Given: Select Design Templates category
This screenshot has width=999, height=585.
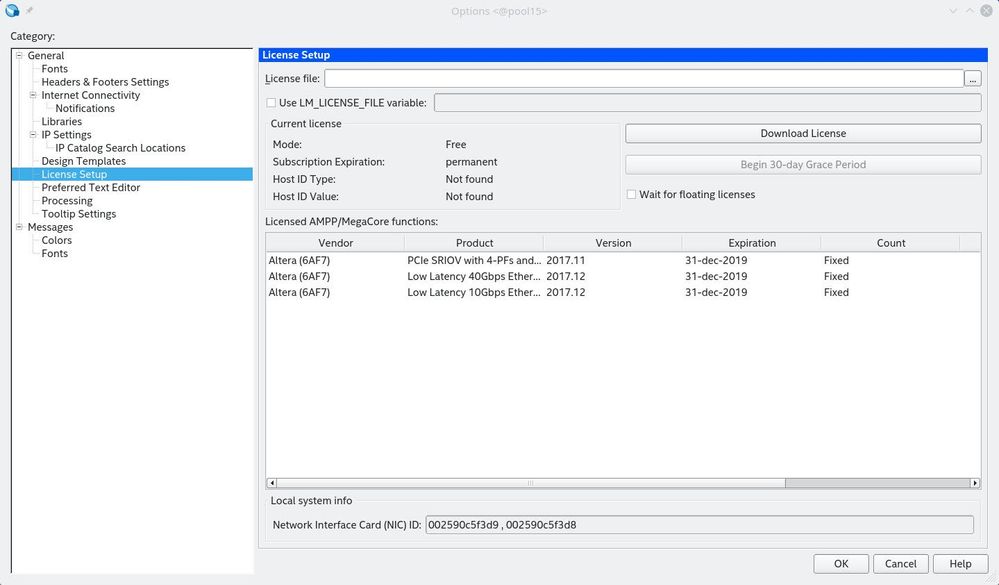Looking at the screenshot, I should click(x=84, y=161).
